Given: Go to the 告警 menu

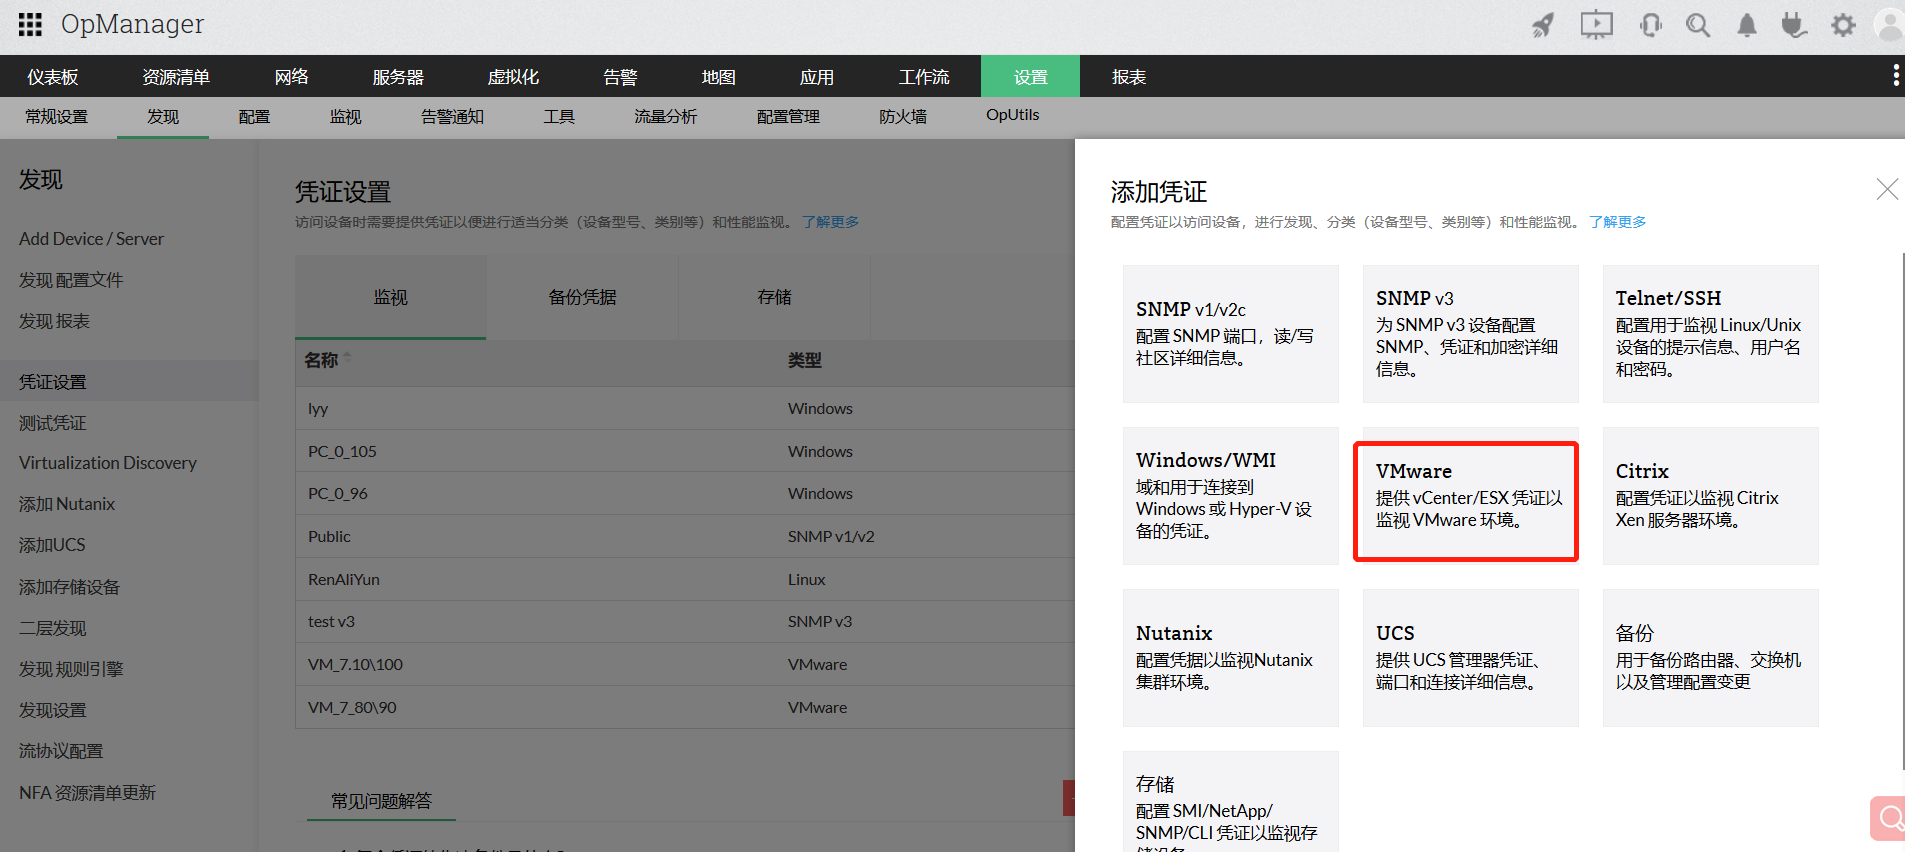Looking at the screenshot, I should point(620,77).
